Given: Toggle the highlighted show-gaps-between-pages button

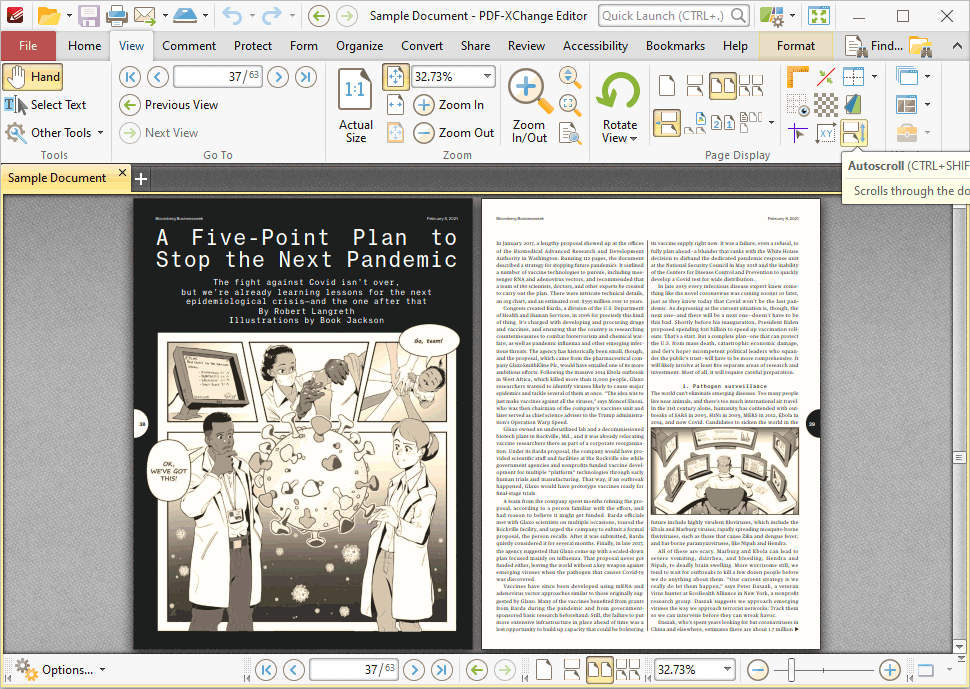Looking at the screenshot, I should 666,122.
